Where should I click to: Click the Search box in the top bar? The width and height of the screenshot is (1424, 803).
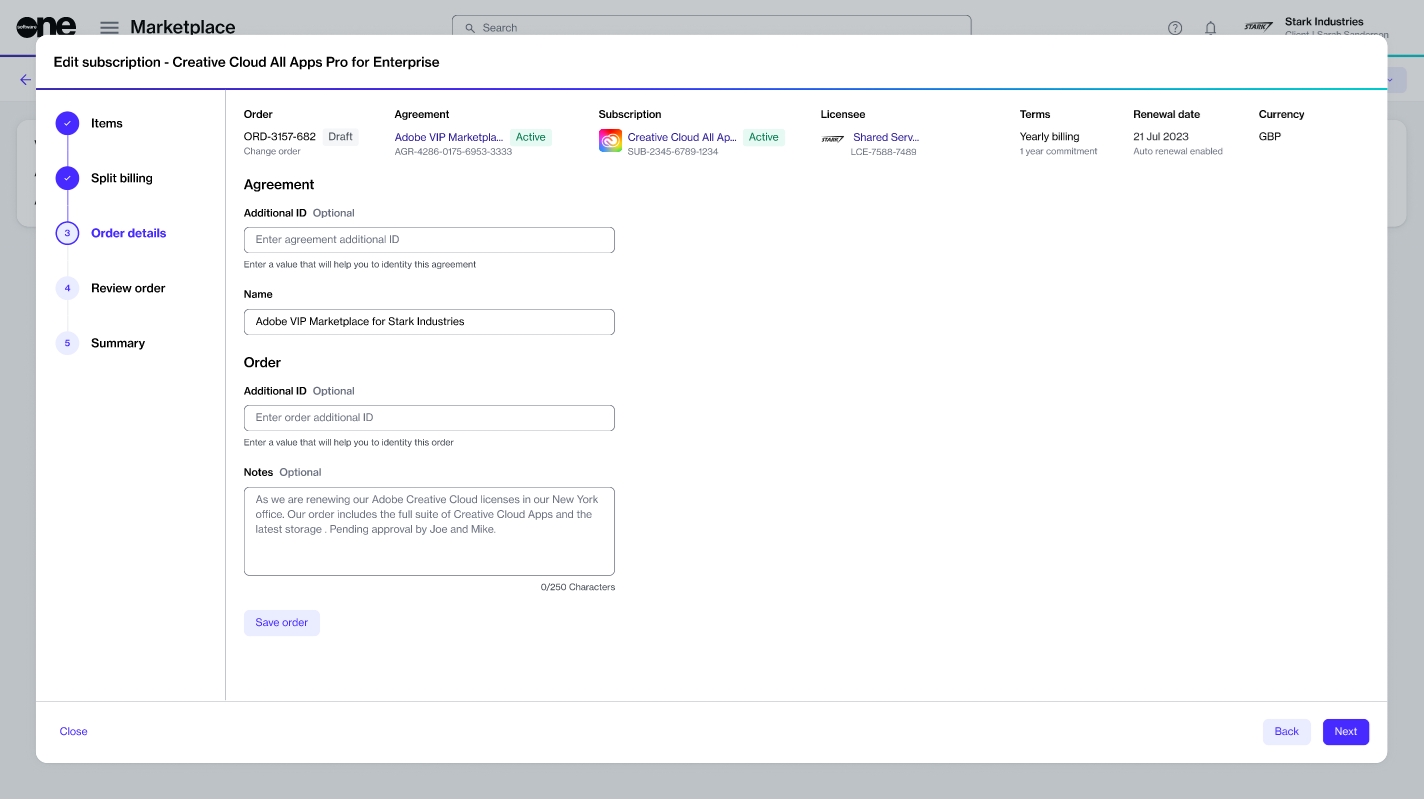pos(712,27)
